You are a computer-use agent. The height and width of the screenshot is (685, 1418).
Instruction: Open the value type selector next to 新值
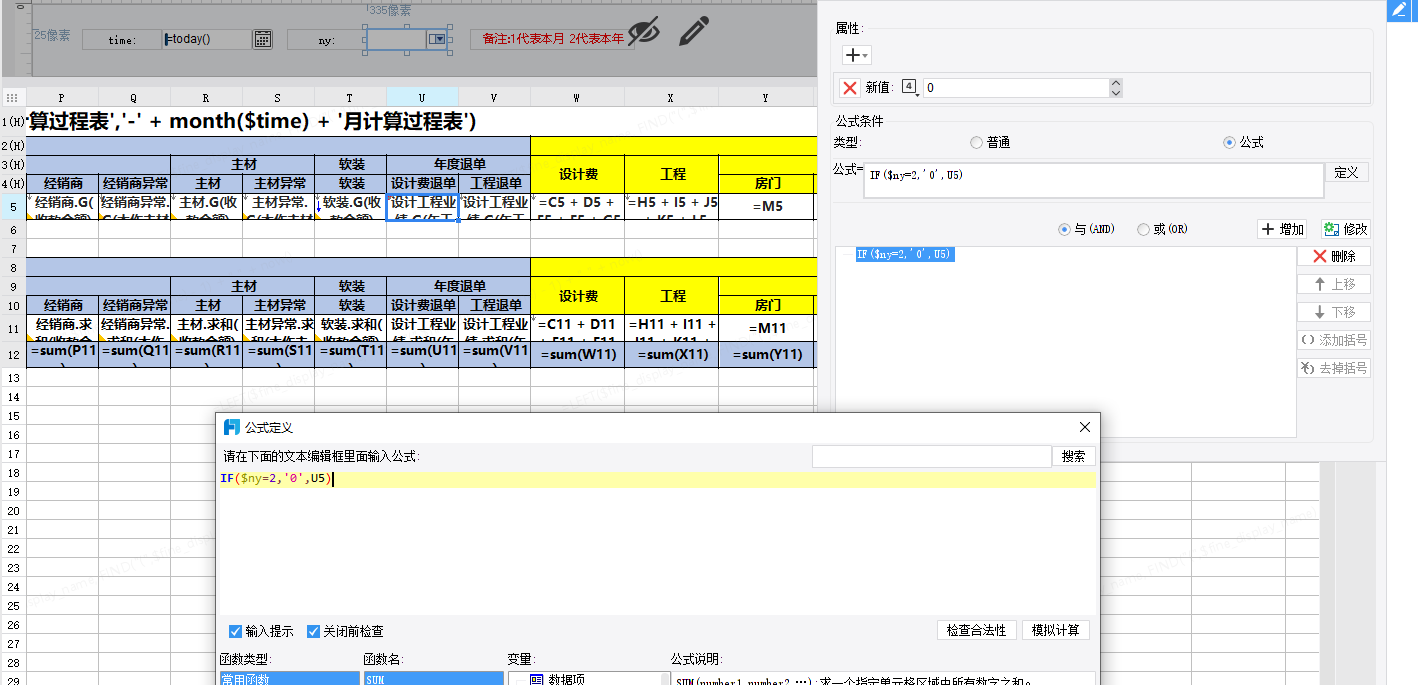[x=910, y=87]
